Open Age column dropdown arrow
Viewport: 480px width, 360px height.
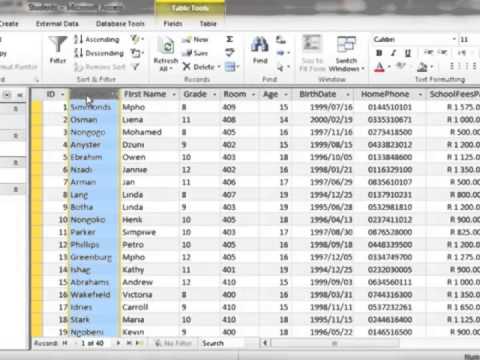point(286,95)
